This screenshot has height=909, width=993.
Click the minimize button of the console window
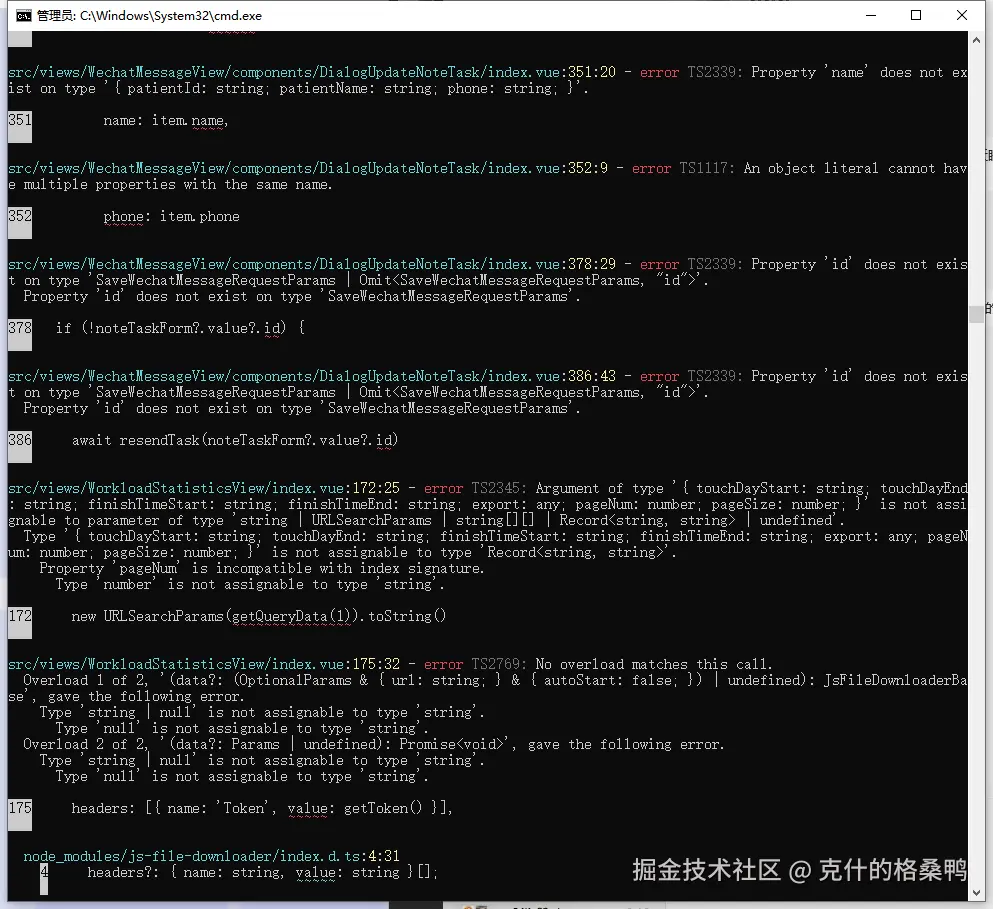point(869,15)
